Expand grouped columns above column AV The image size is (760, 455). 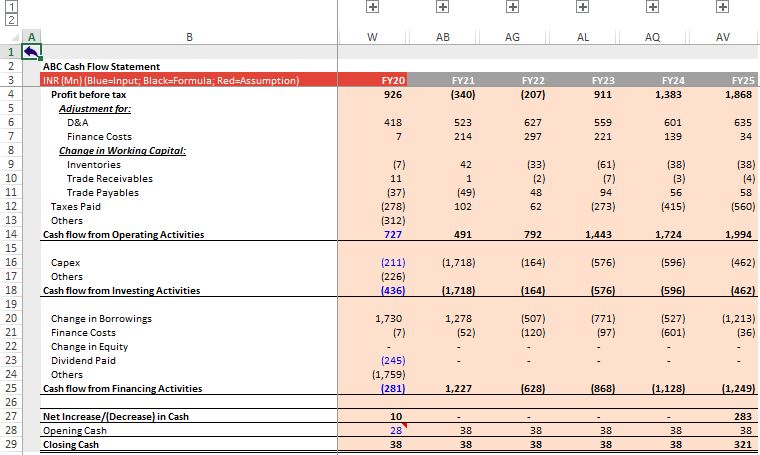pos(723,7)
